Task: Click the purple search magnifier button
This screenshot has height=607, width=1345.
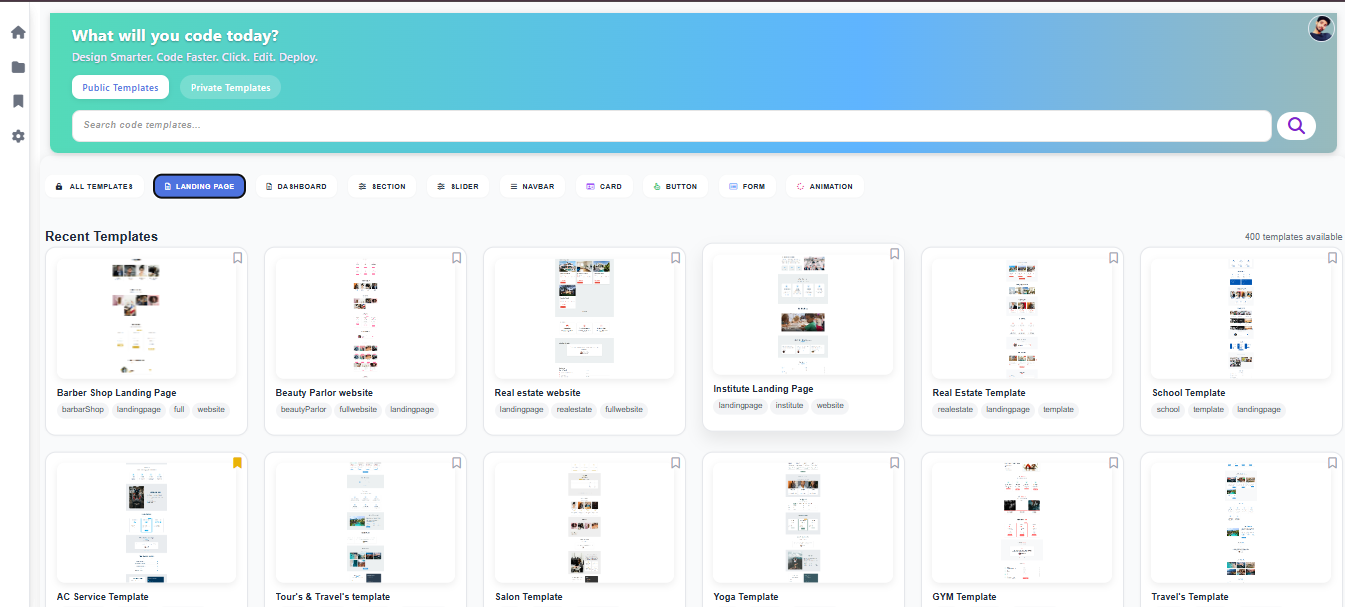Action: pos(1296,126)
